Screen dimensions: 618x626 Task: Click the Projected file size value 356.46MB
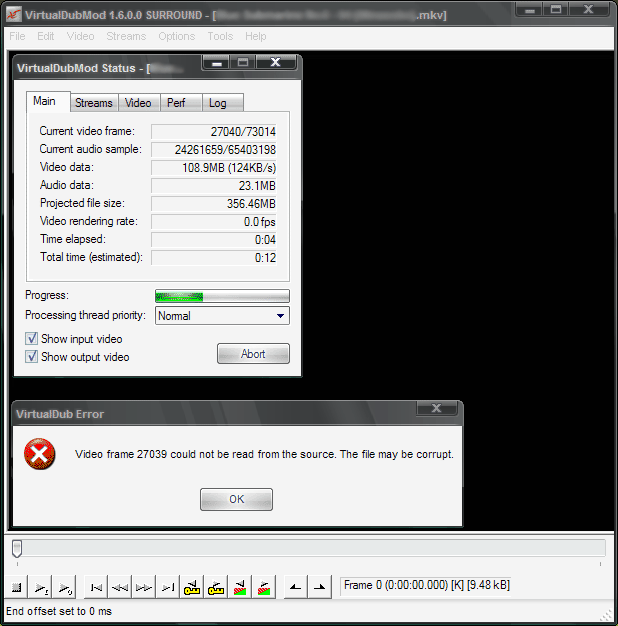214,204
